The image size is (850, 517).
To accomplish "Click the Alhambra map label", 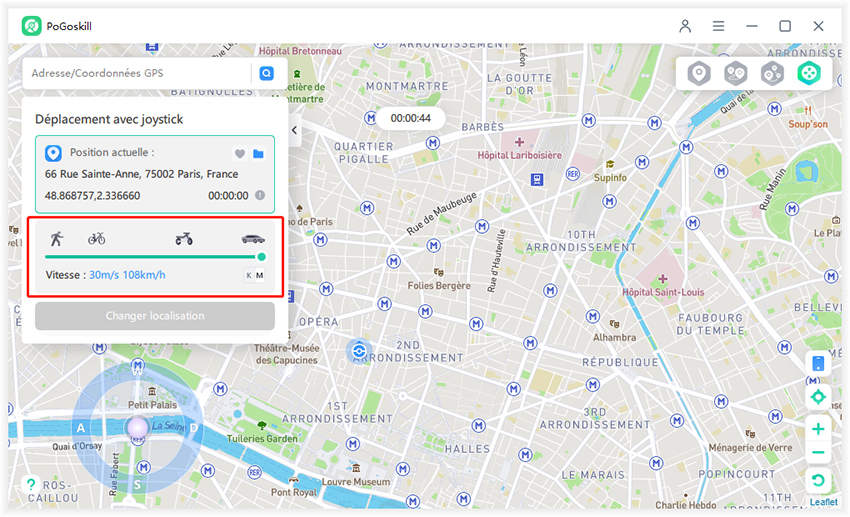I will point(614,337).
